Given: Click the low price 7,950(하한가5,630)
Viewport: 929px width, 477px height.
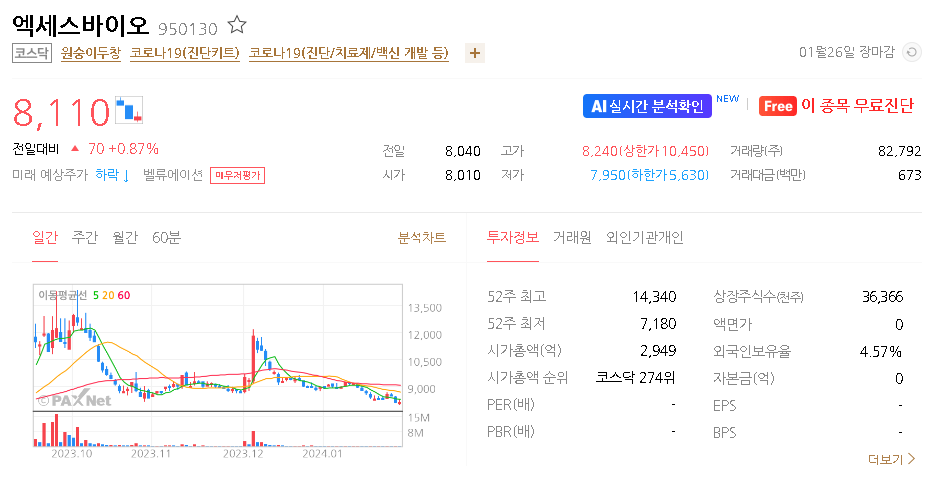Looking at the screenshot, I should [x=649, y=175].
